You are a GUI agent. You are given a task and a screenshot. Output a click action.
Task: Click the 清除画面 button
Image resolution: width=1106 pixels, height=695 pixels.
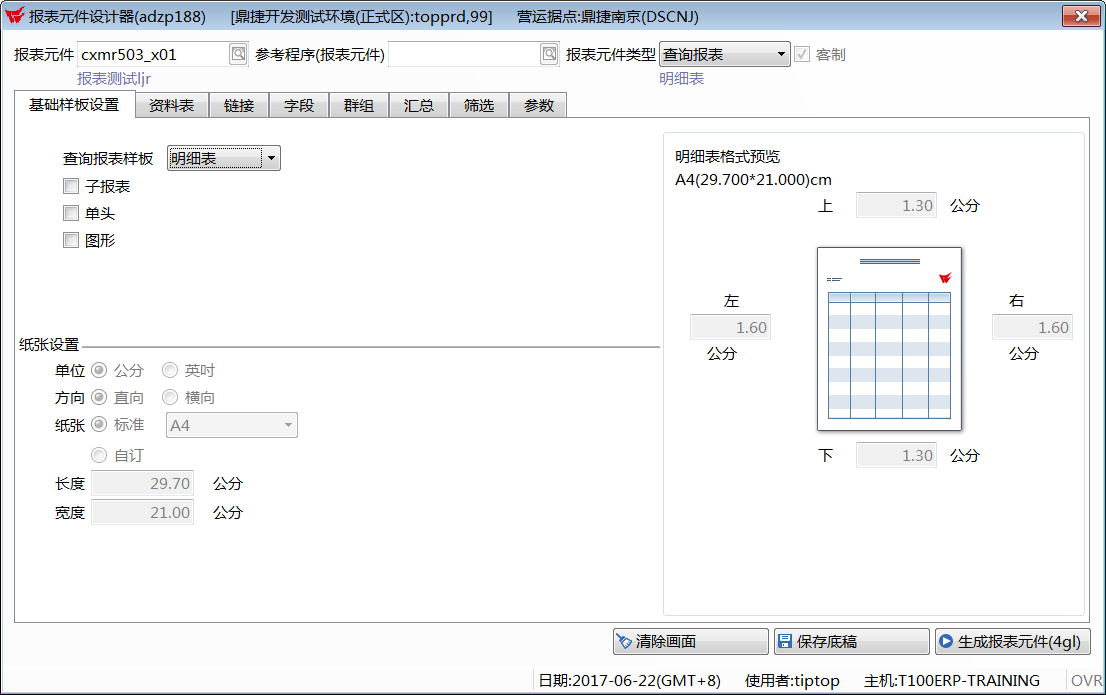click(691, 641)
